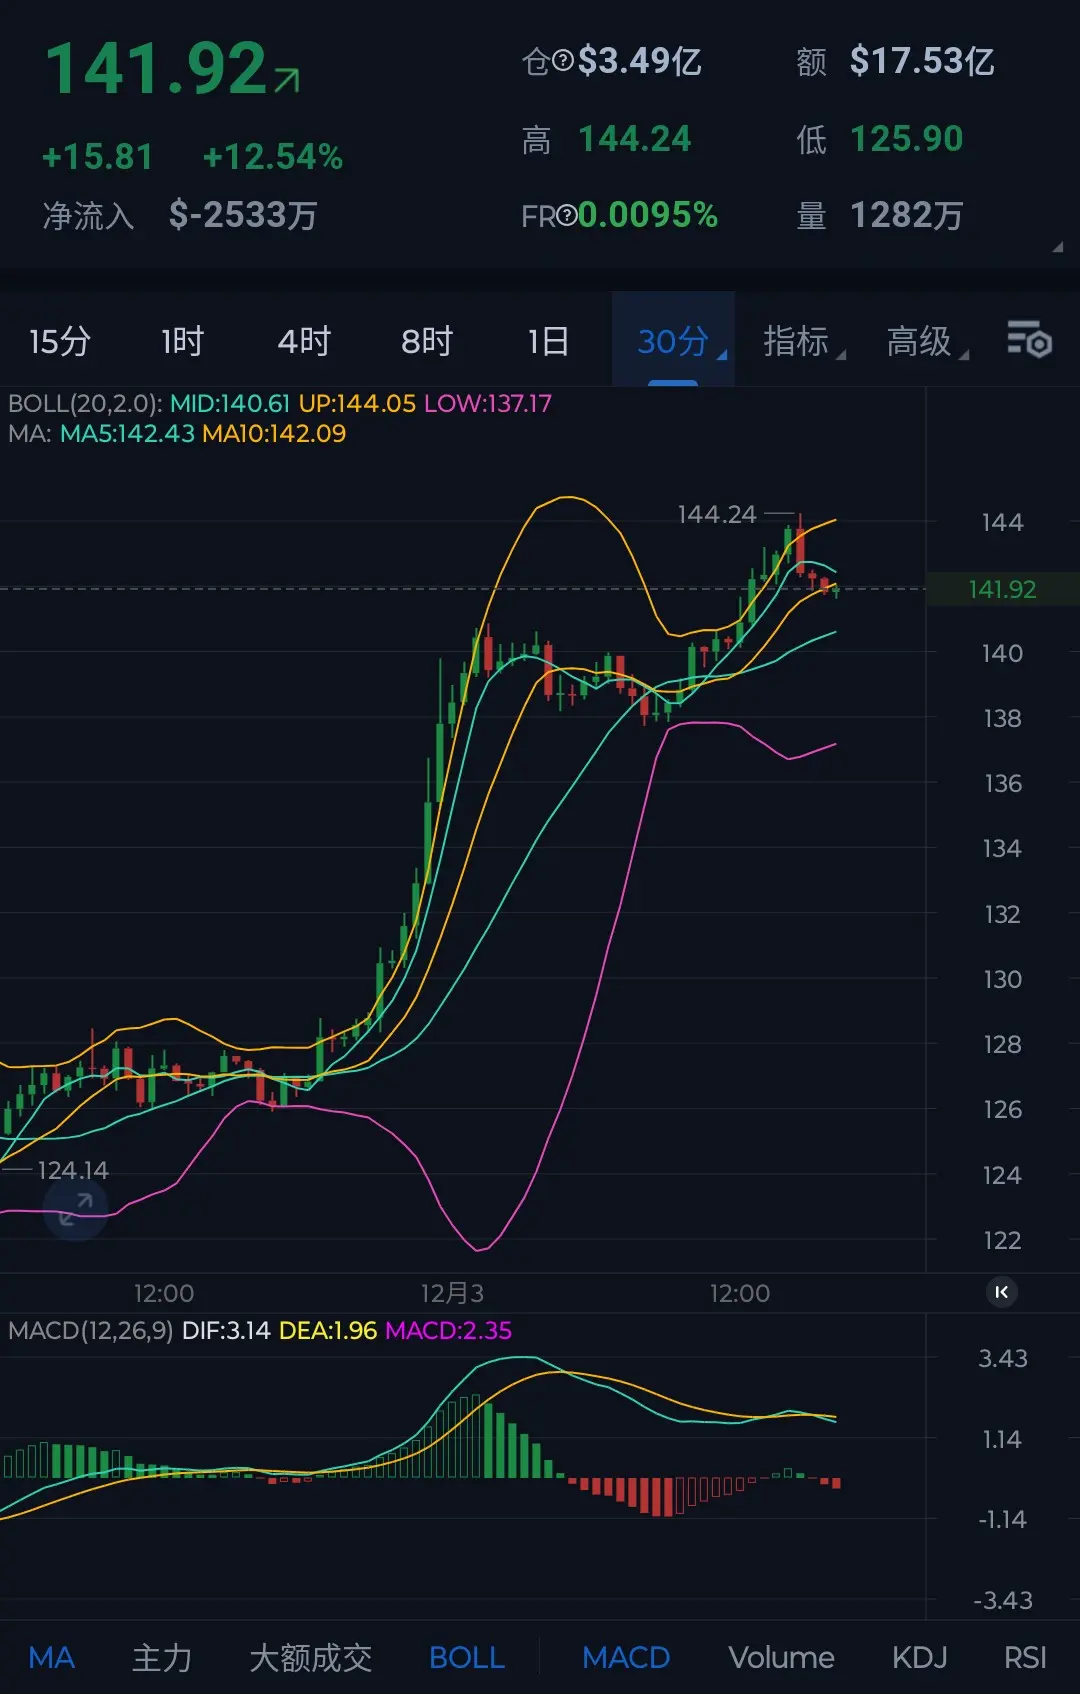Tap the FR funding rate help icon
Viewport: 1080px width, 1694px height.
click(x=567, y=215)
